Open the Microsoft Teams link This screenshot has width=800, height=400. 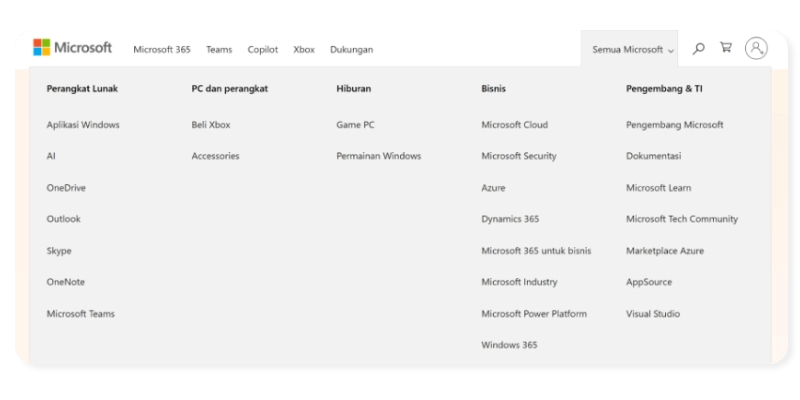pyautogui.click(x=81, y=314)
